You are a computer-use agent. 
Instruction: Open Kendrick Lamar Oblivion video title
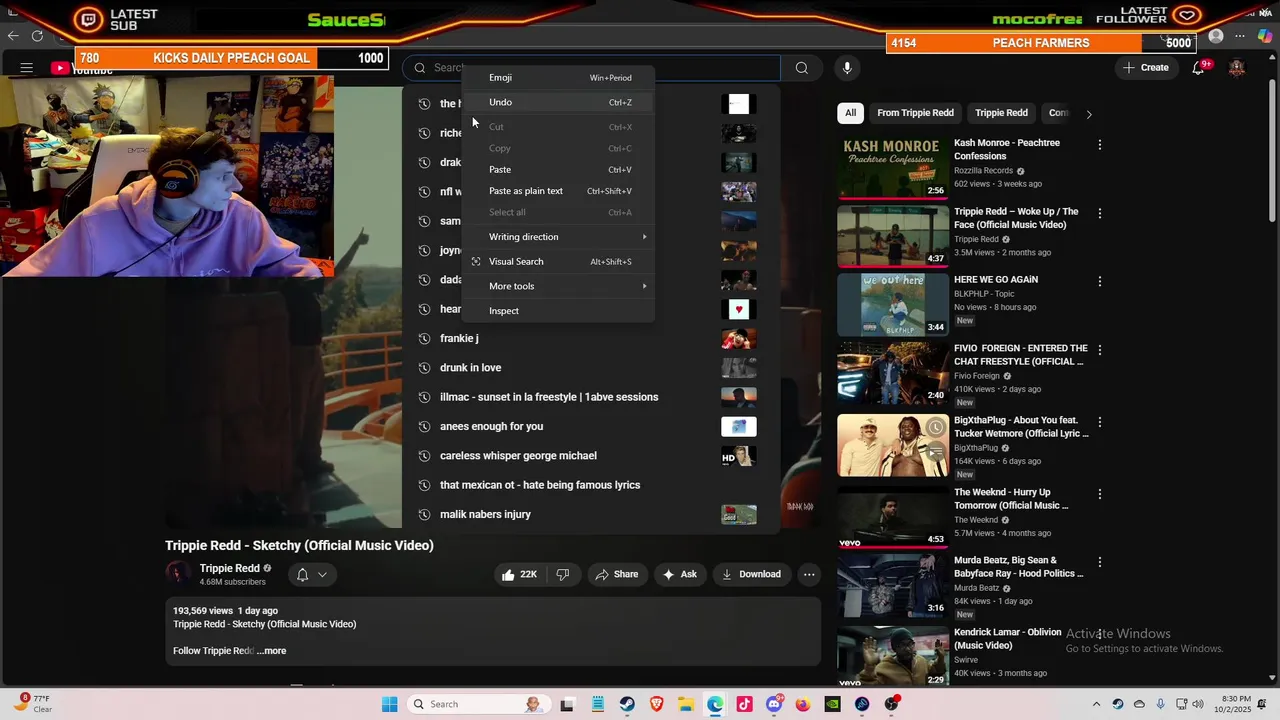point(1008,639)
